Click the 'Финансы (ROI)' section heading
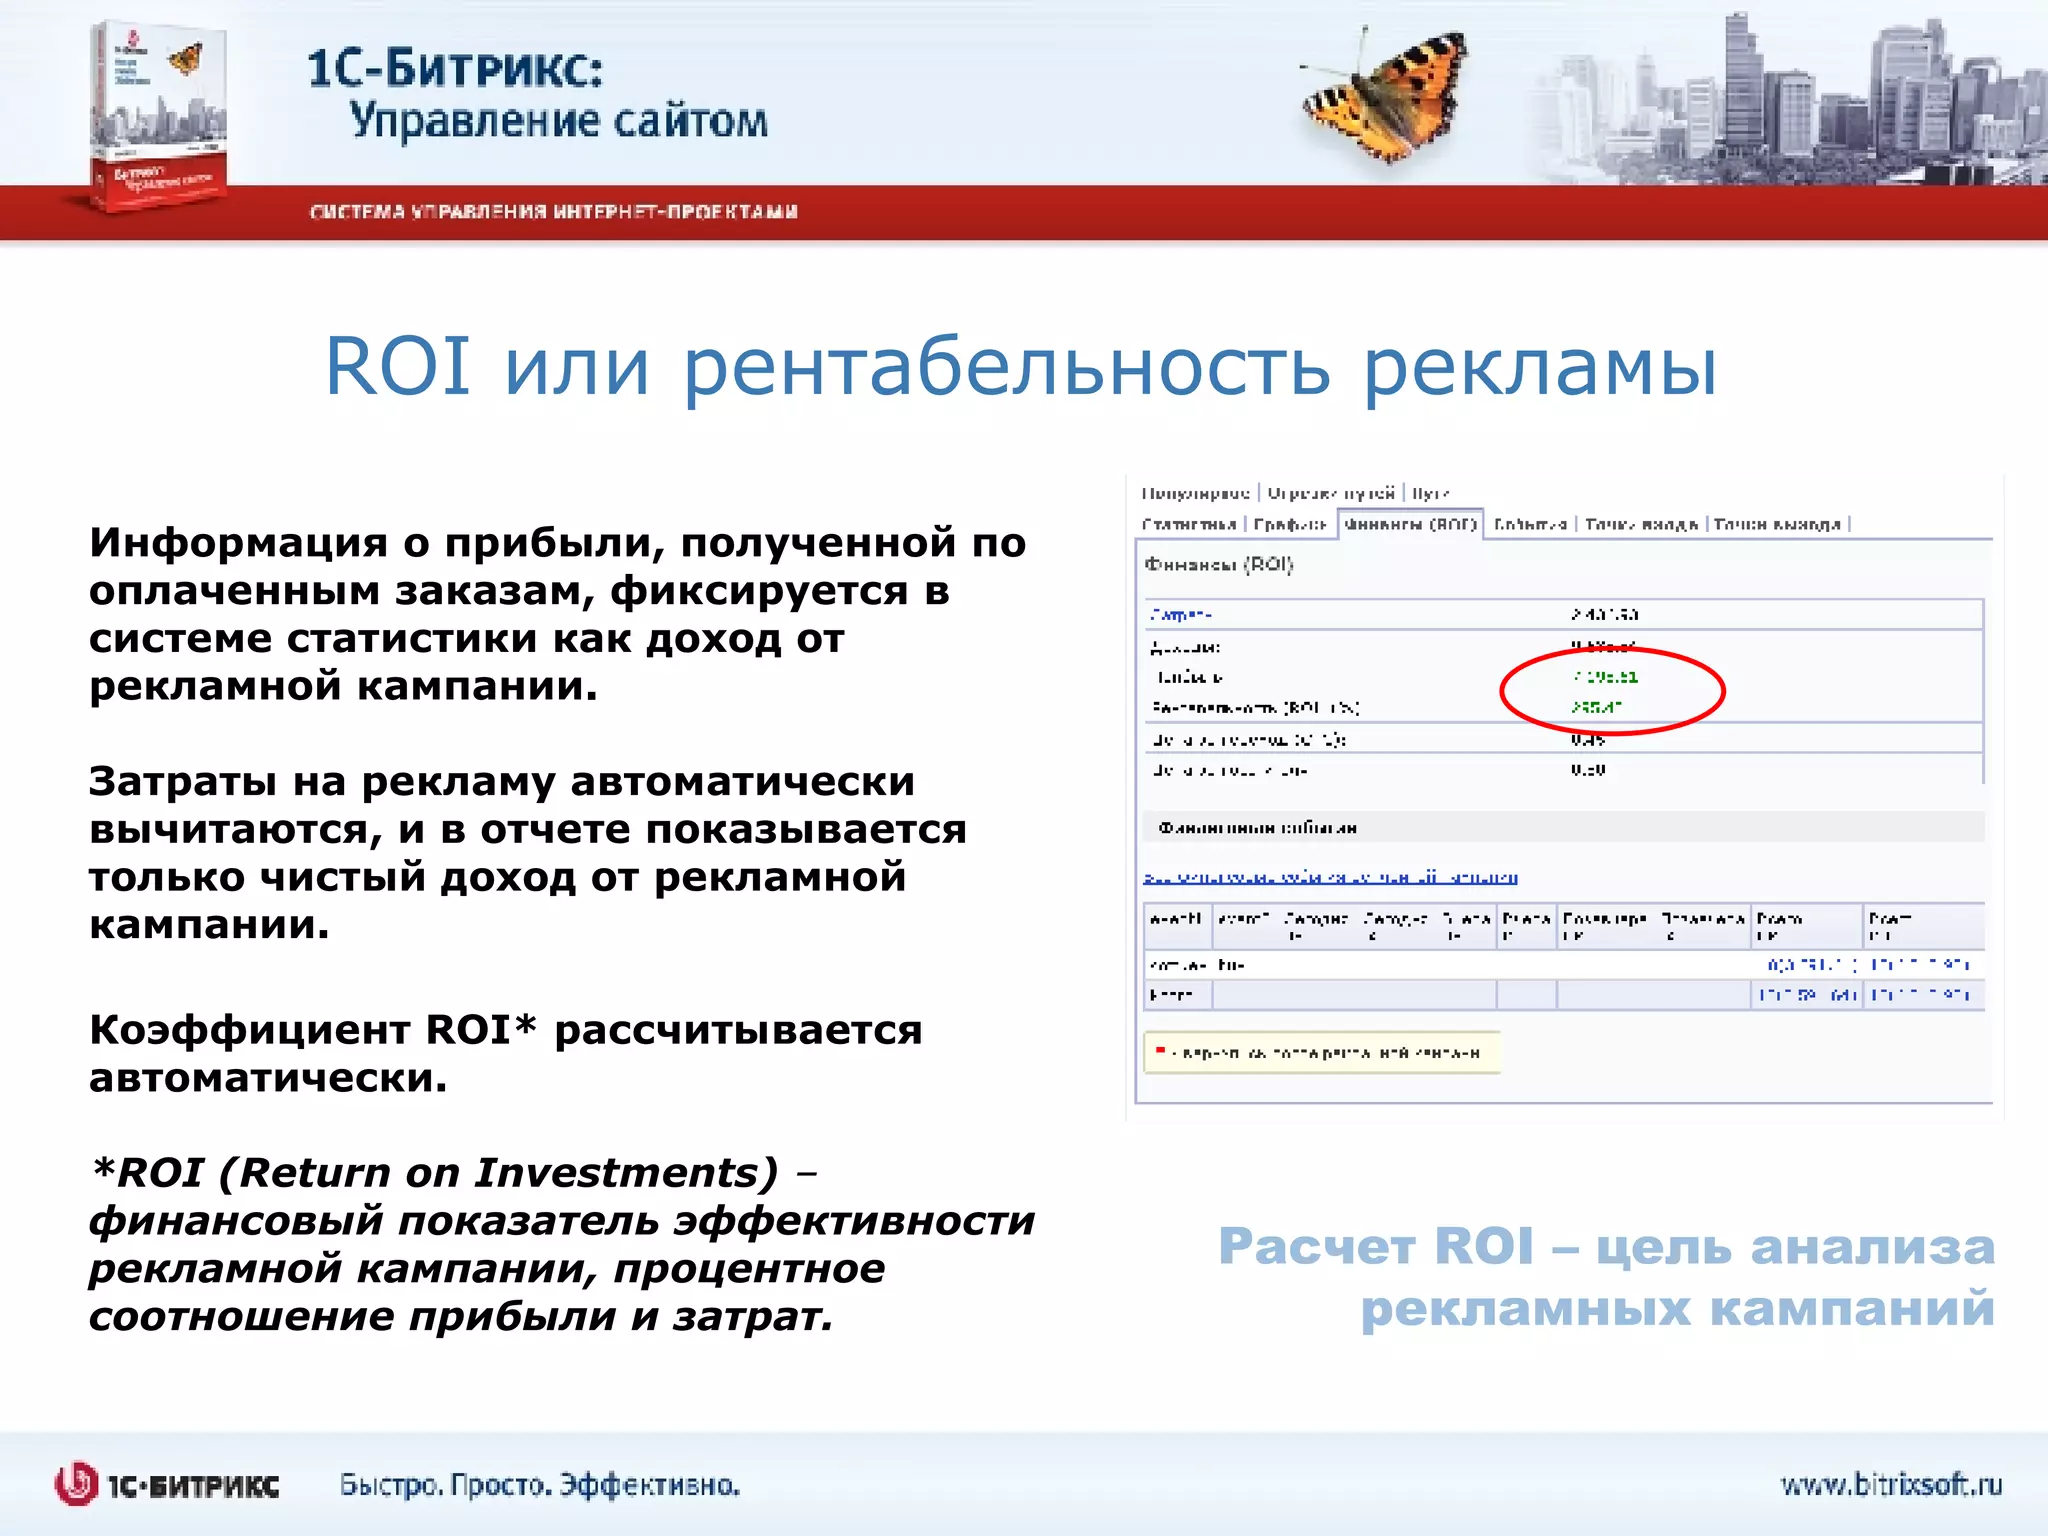The height and width of the screenshot is (1536, 2048). click(x=1219, y=564)
